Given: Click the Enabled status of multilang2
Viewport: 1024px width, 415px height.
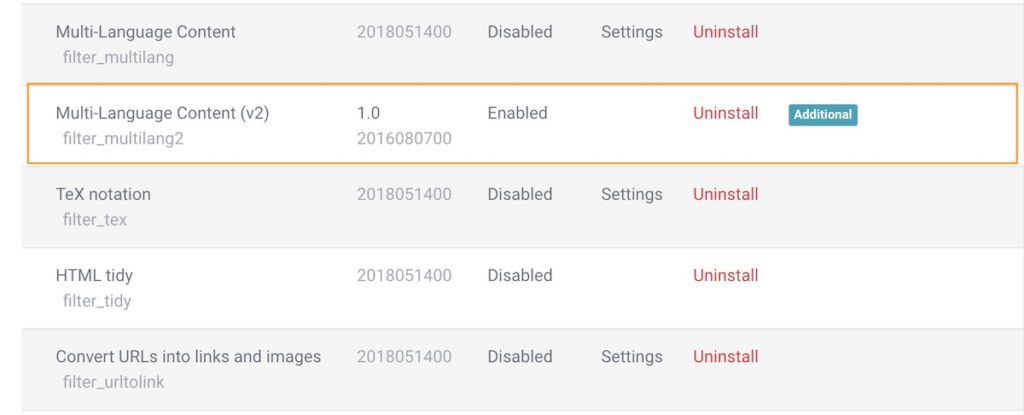Looking at the screenshot, I should 517,113.
